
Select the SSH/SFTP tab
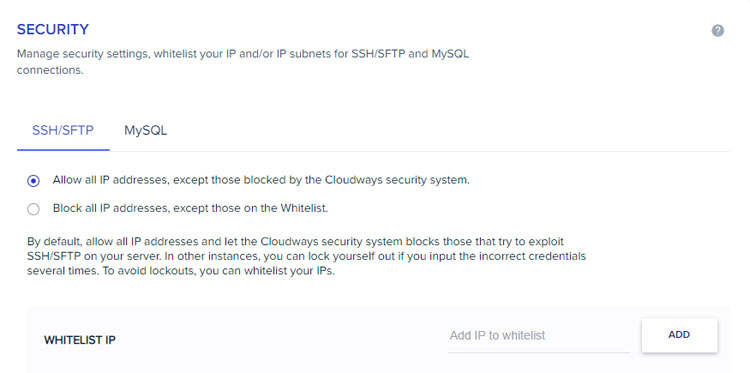click(x=63, y=131)
